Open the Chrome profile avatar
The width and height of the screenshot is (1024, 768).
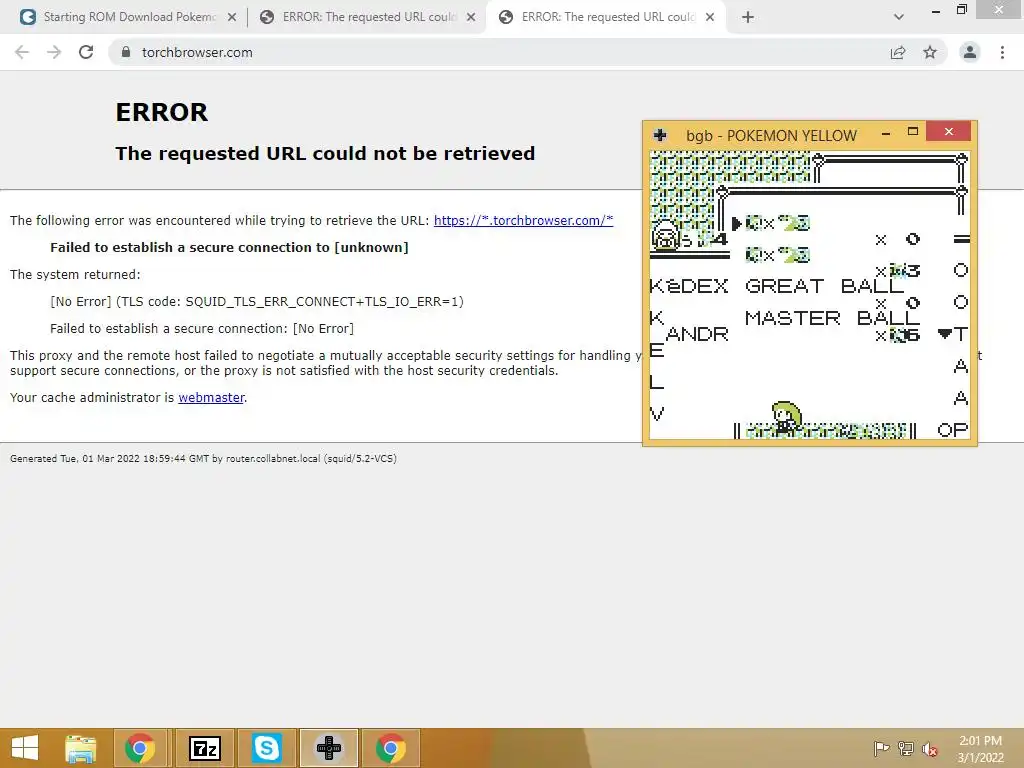pyautogui.click(x=970, y=52)
